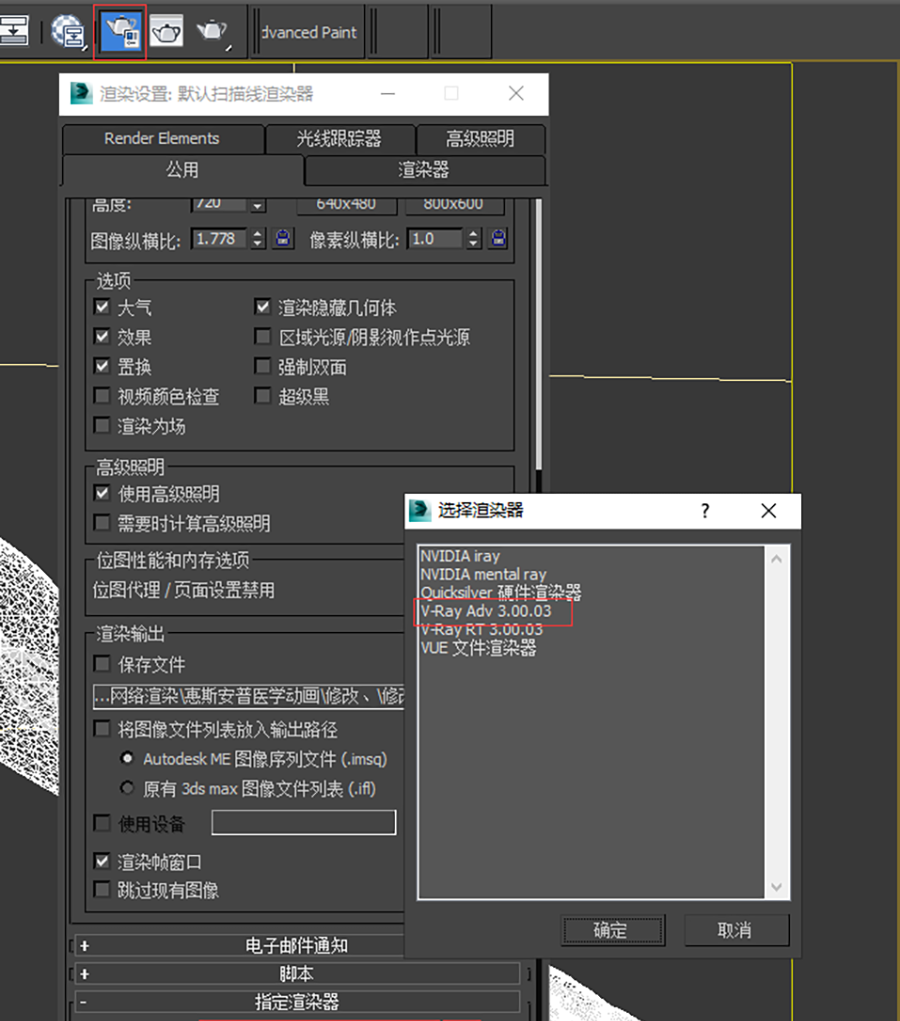Select Autodesk ME 图像序列文件 (.imsq) radio button
Image resolution: width=900 pixels, height=1021 pixels.
pos(128,759)
